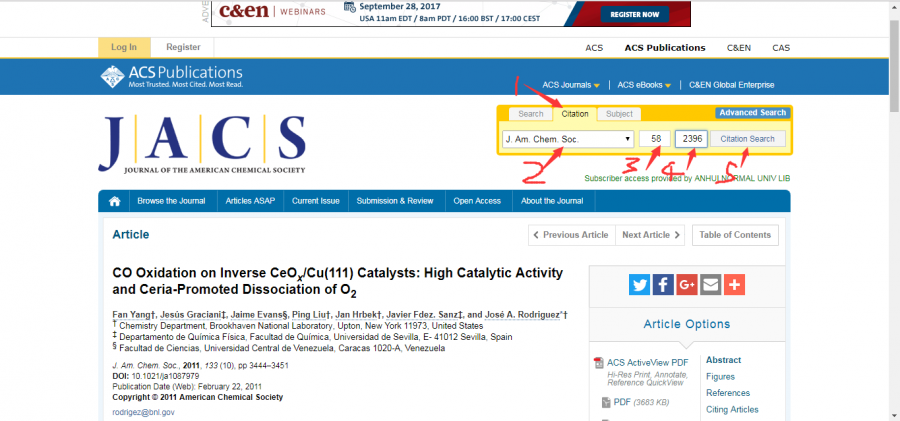900x421 pixels.
Task: Click the DOI 10.1021/ja1087979 text
Action: (x=156, y=376)
